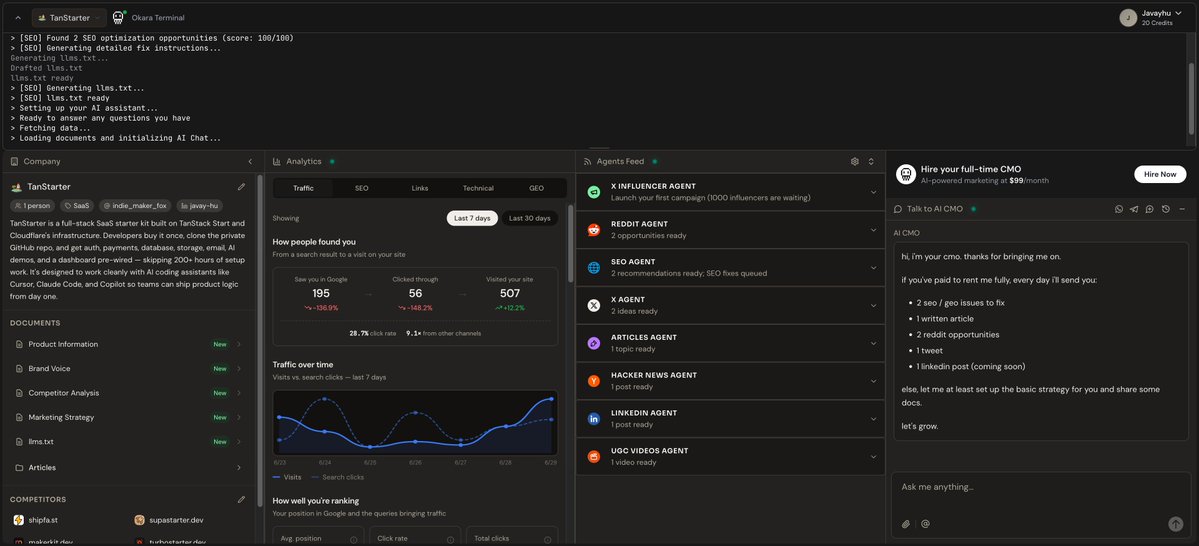
Task: Click the Reddit Agent logo icon
Action: coord(594,230)
